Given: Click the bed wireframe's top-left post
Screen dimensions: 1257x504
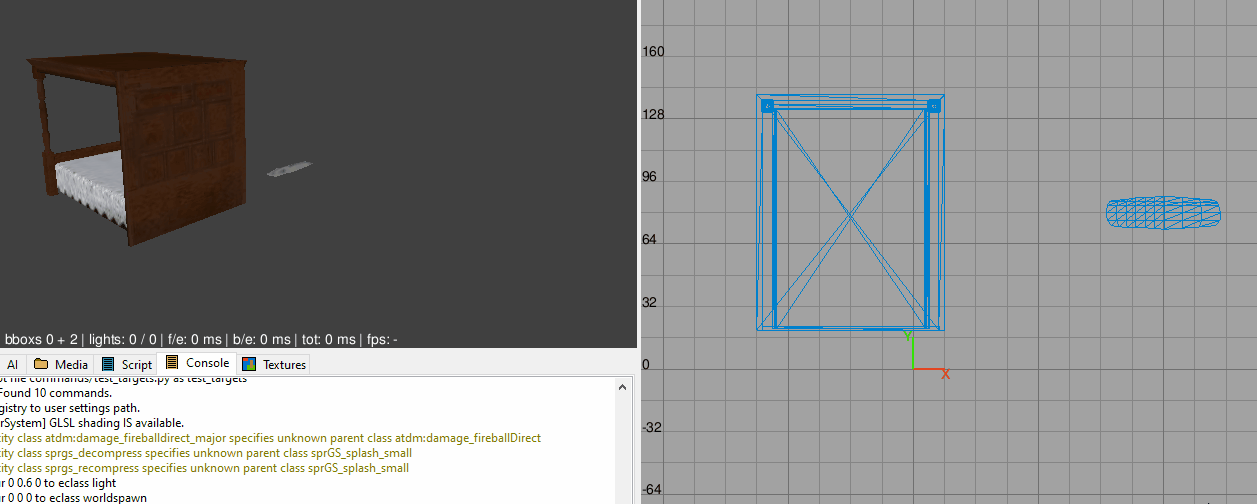Looking at the screenshot, I should click(x=767, y=105).
